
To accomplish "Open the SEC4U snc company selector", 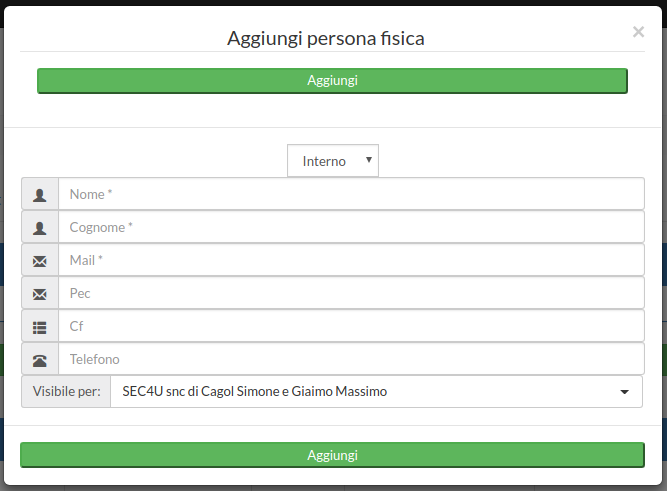I will (376, 391).
